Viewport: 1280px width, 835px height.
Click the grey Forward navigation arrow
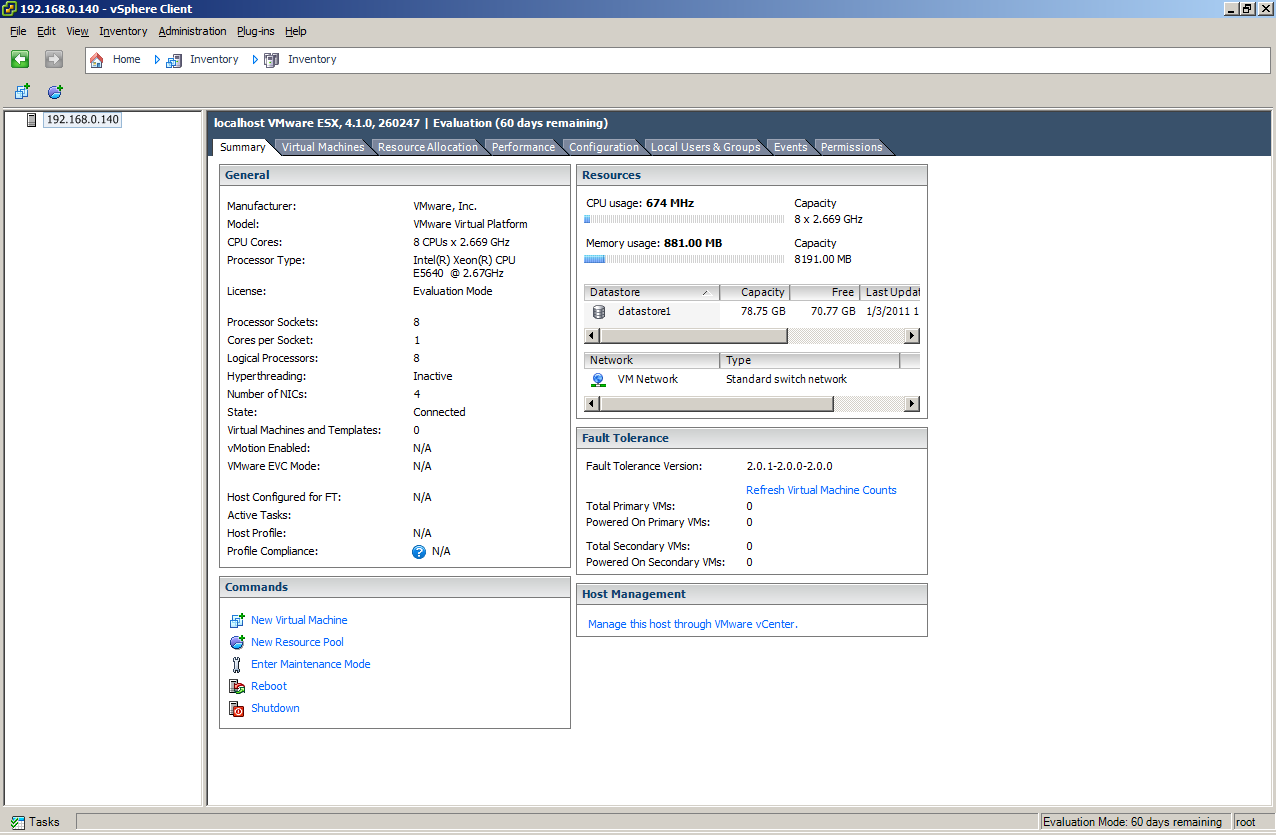pyautogui.click(x=54, y=59)
